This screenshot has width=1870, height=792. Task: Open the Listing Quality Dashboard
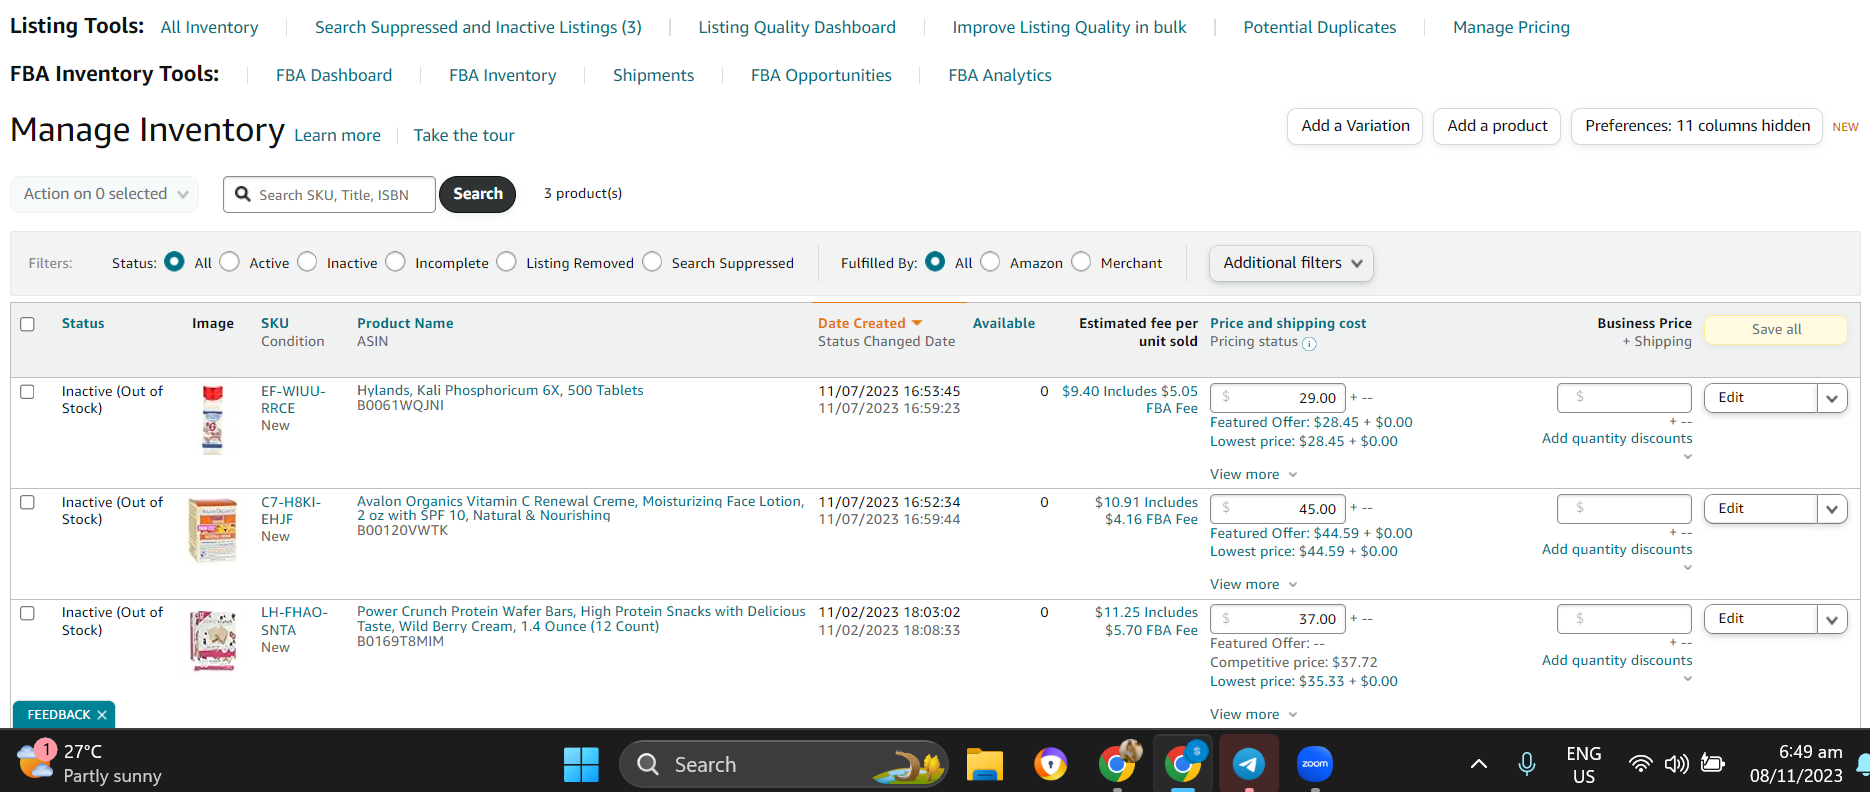[797, 28]
